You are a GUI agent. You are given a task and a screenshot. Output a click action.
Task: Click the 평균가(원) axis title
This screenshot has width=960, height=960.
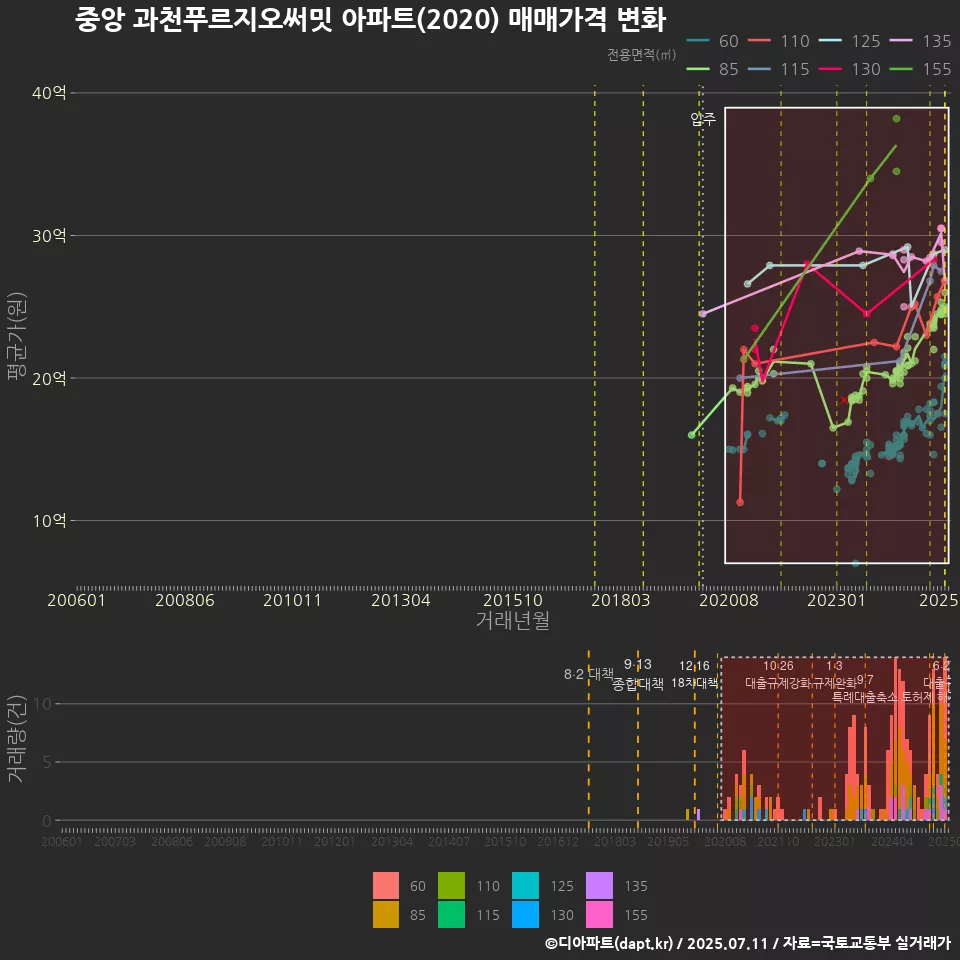[17, 336]
